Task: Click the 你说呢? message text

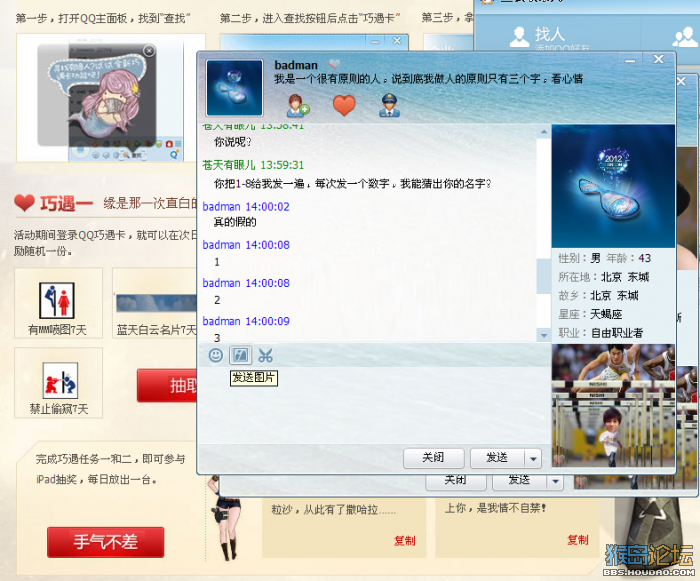Action: point(233,142)
